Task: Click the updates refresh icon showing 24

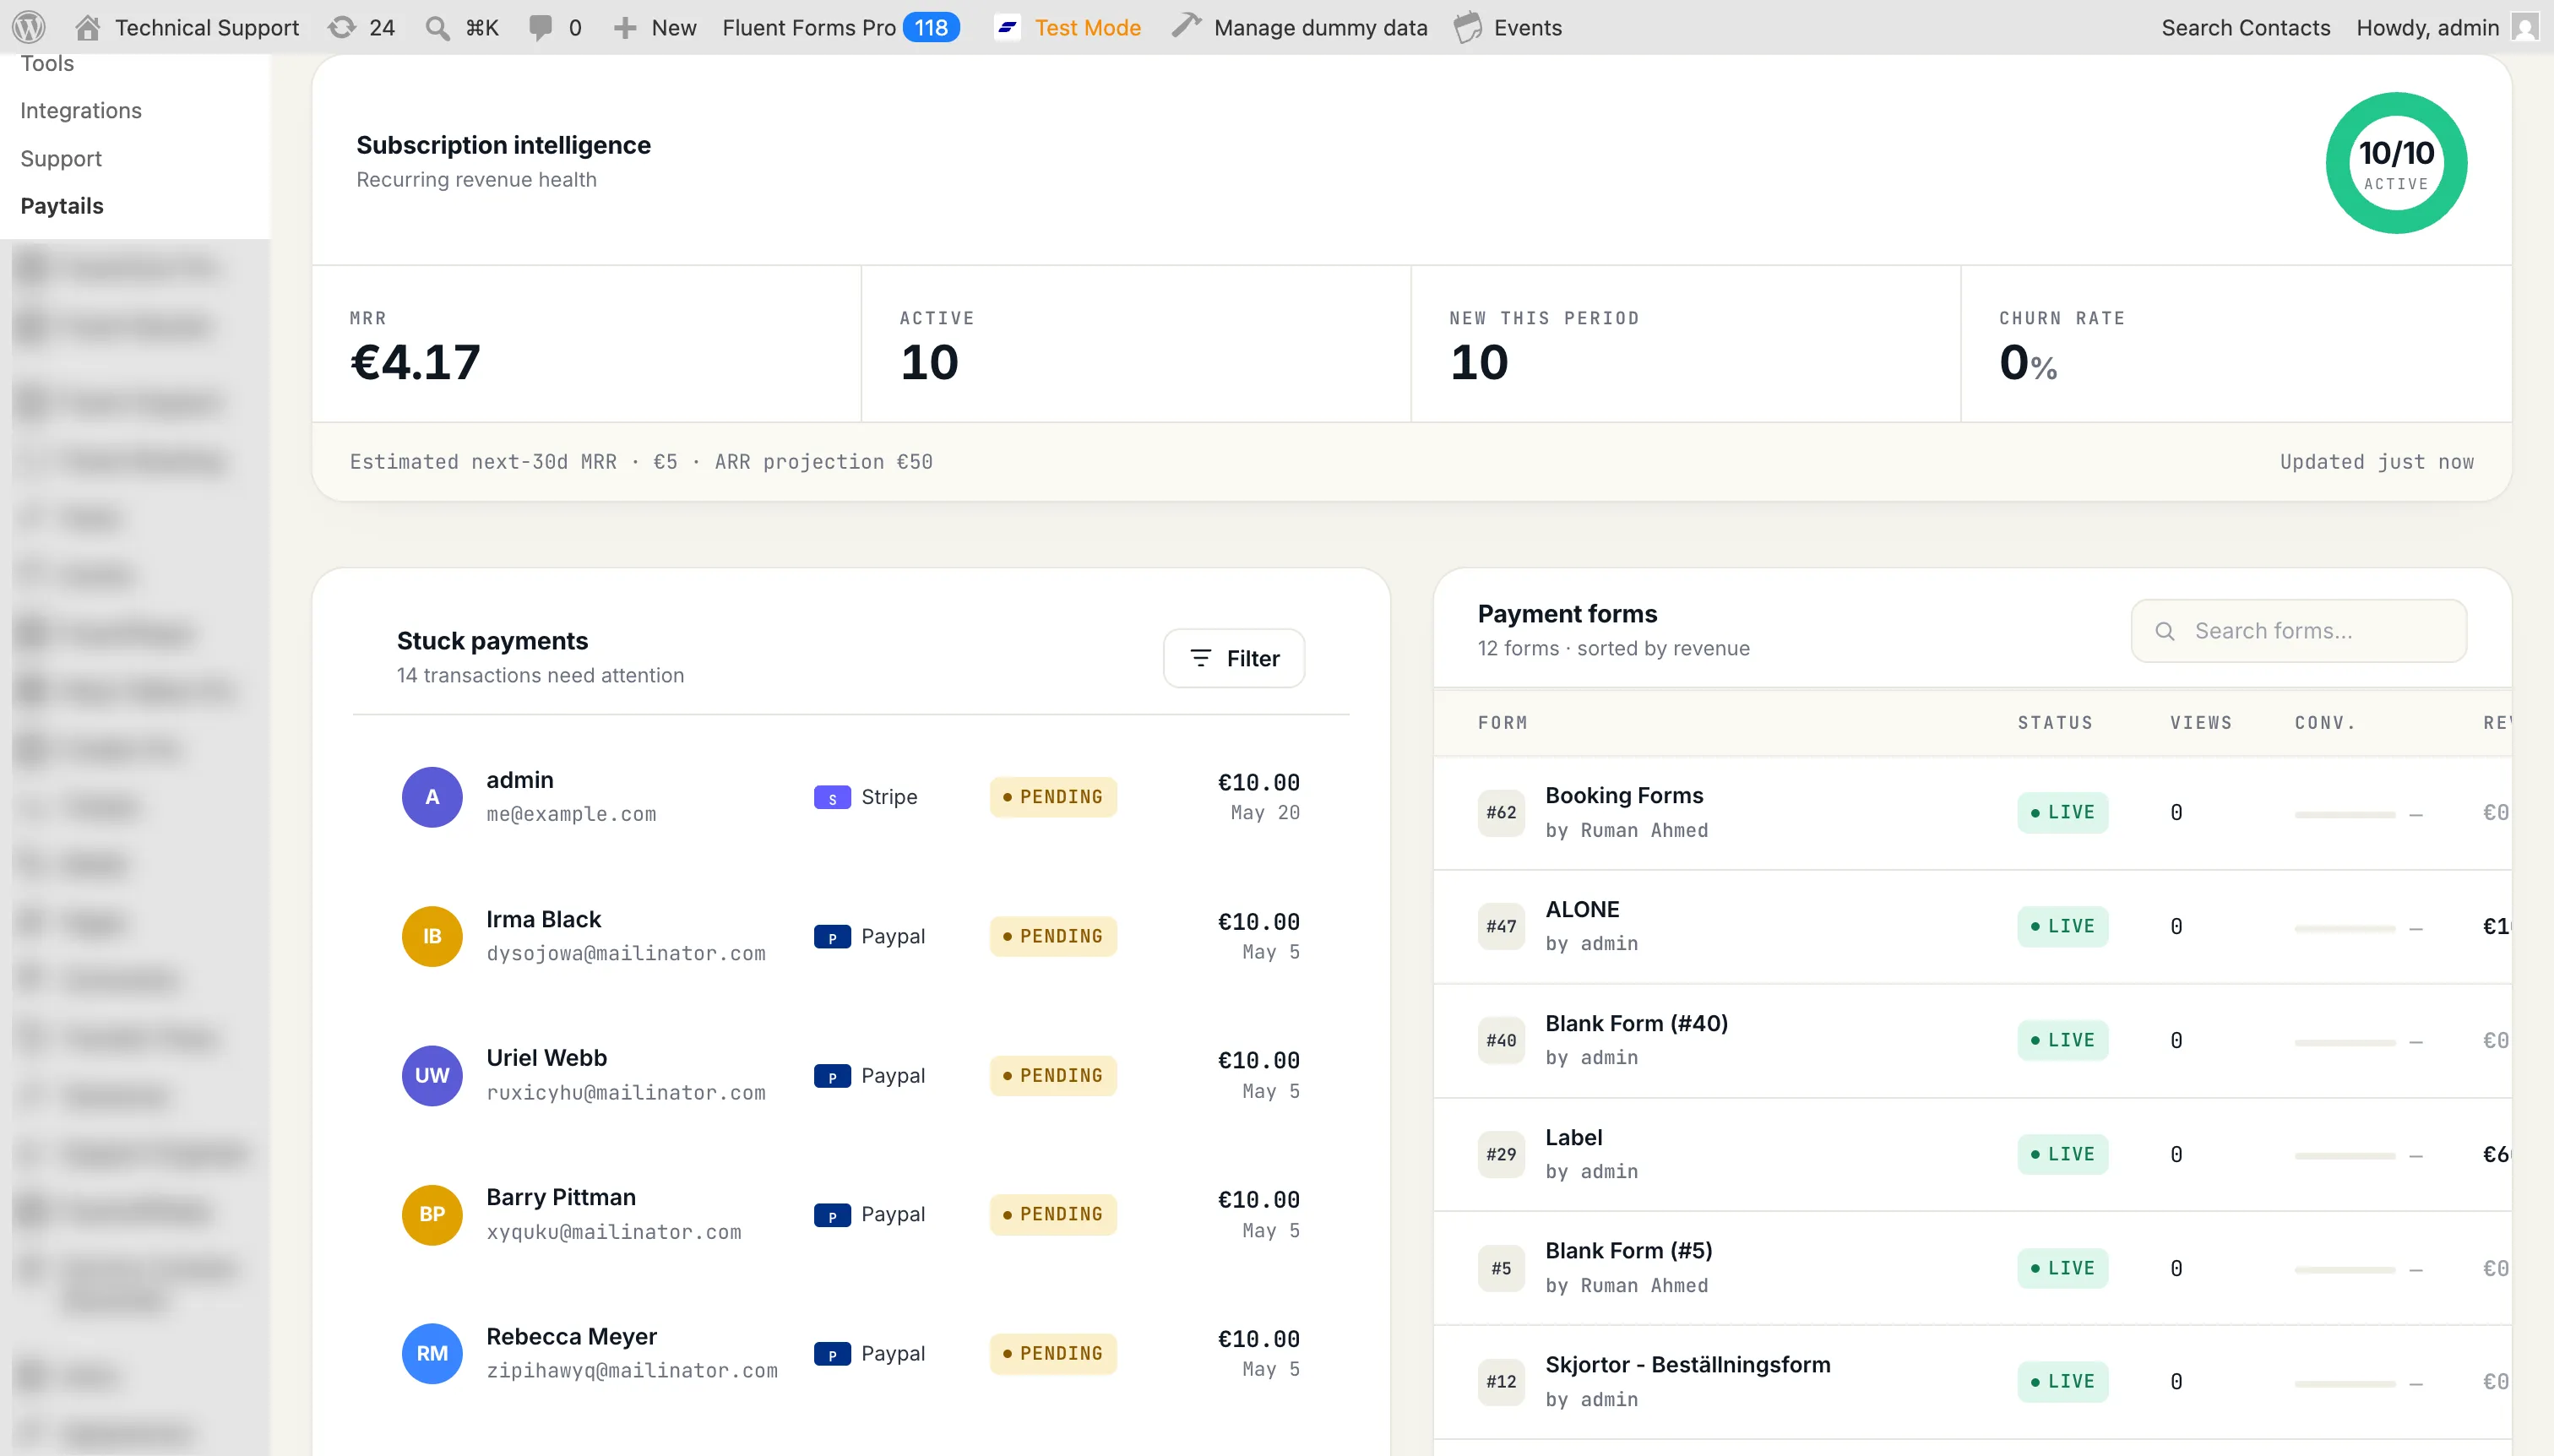Action: 342,27
